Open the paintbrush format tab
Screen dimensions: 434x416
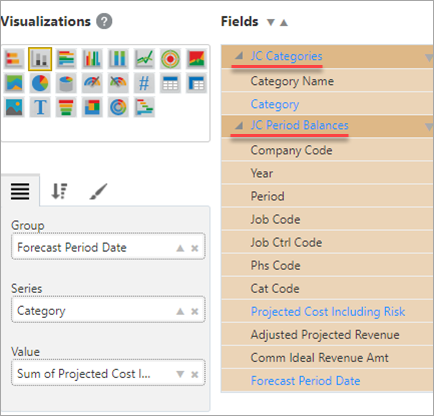98,191
